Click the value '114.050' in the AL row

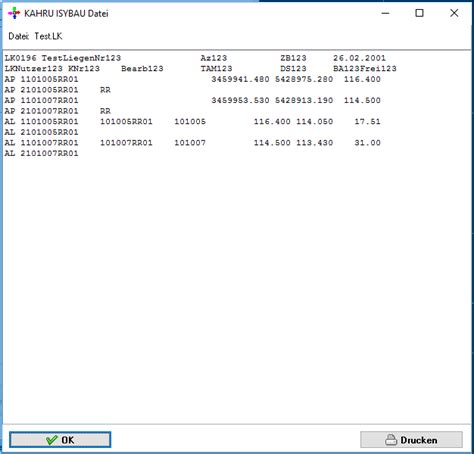pos(315,122)
